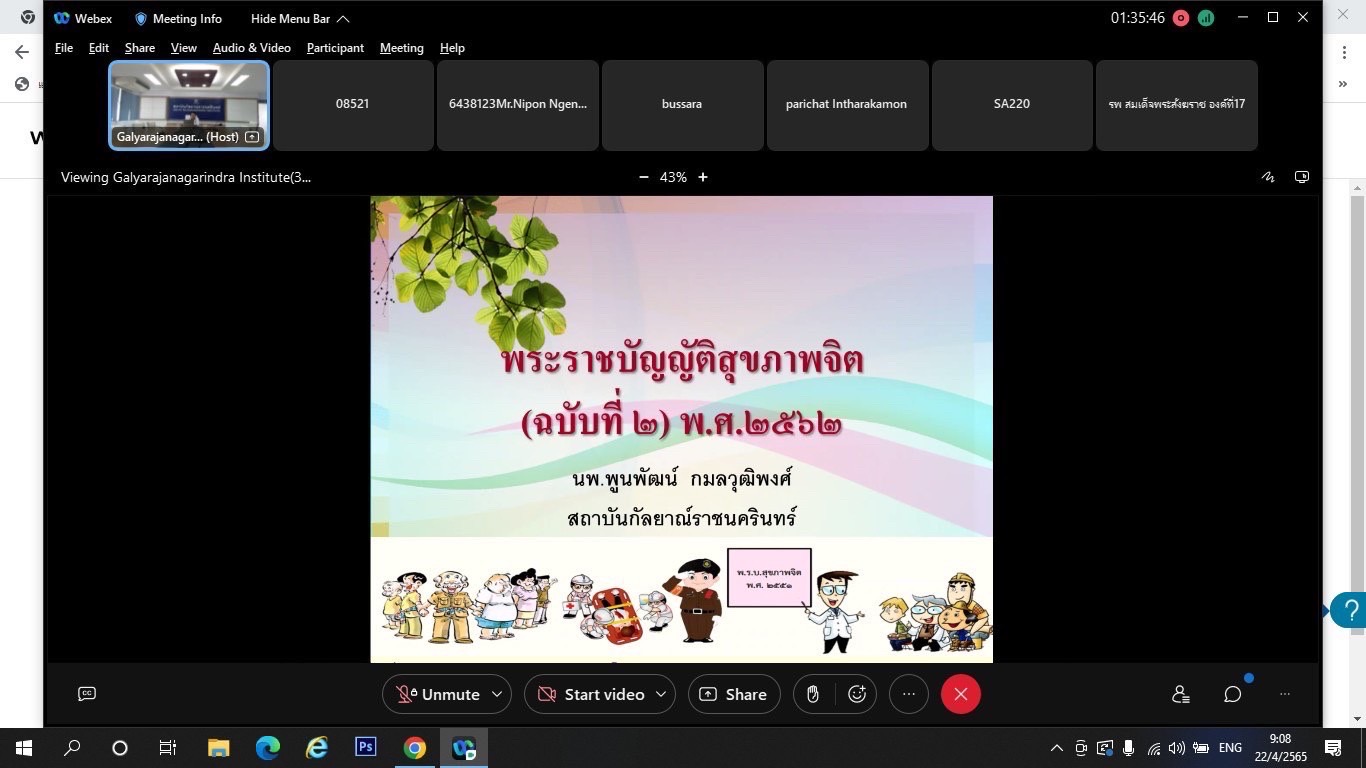The image size is (1366, 768).
Task: Raise hand using the hand icon
Action: [813, 694]
